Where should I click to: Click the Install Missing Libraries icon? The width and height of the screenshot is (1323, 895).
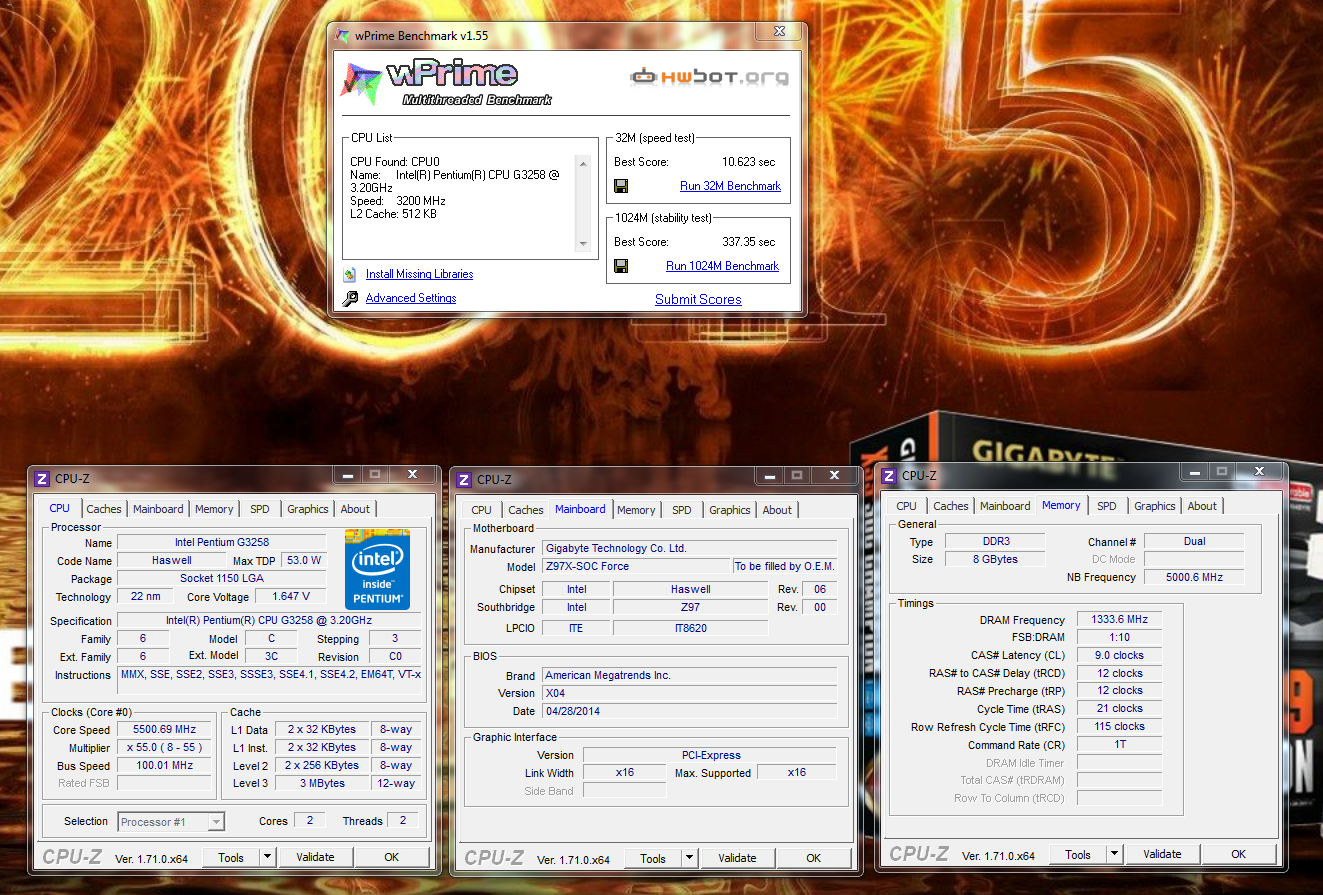pyautogui.click(x=350, y=274)
